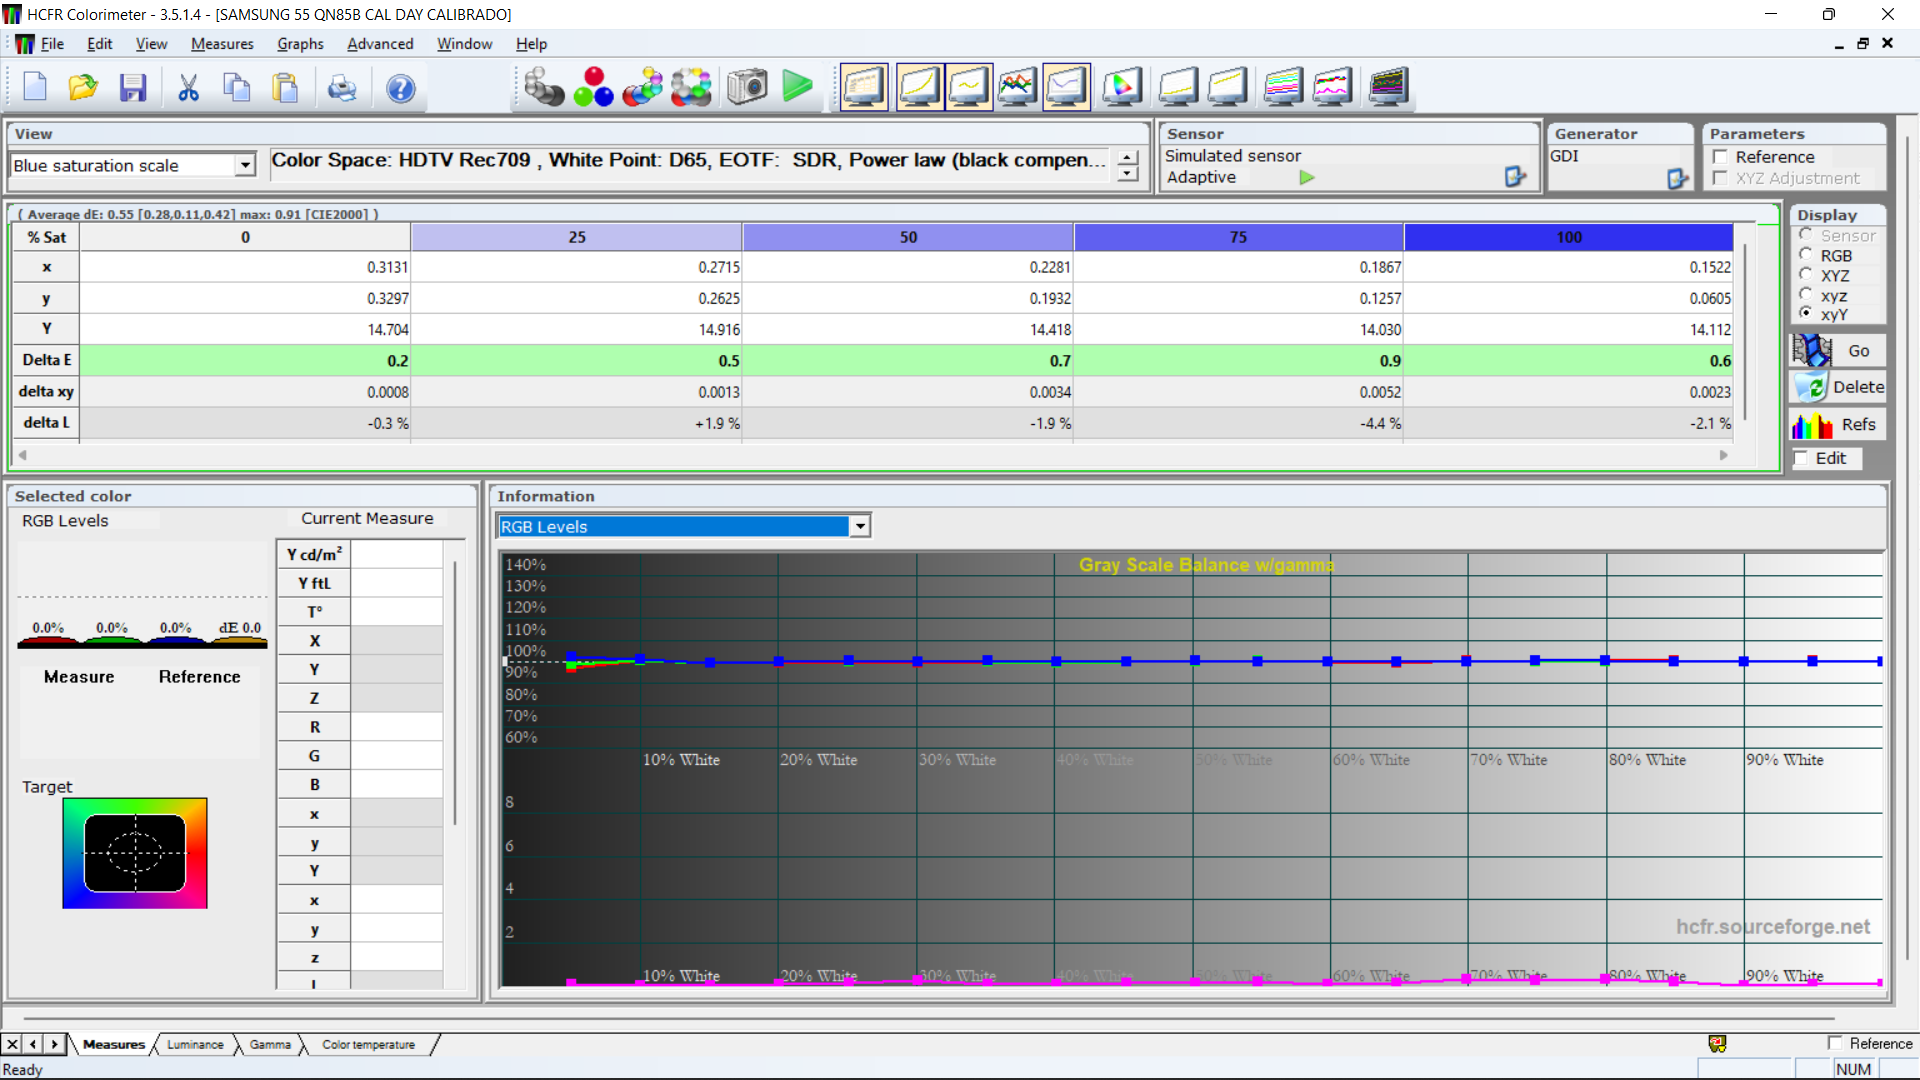Click the Target color spectrum square
The image size is (1920, 1080).
coord(135,853)
